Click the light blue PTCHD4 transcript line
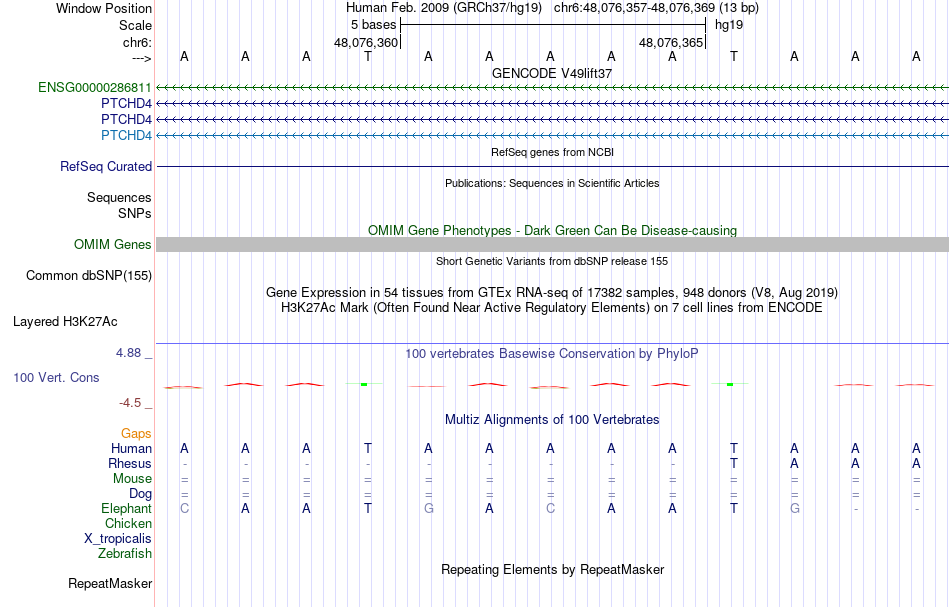The width and height of the screenshot is (950, 607). (x=553, y=135)
